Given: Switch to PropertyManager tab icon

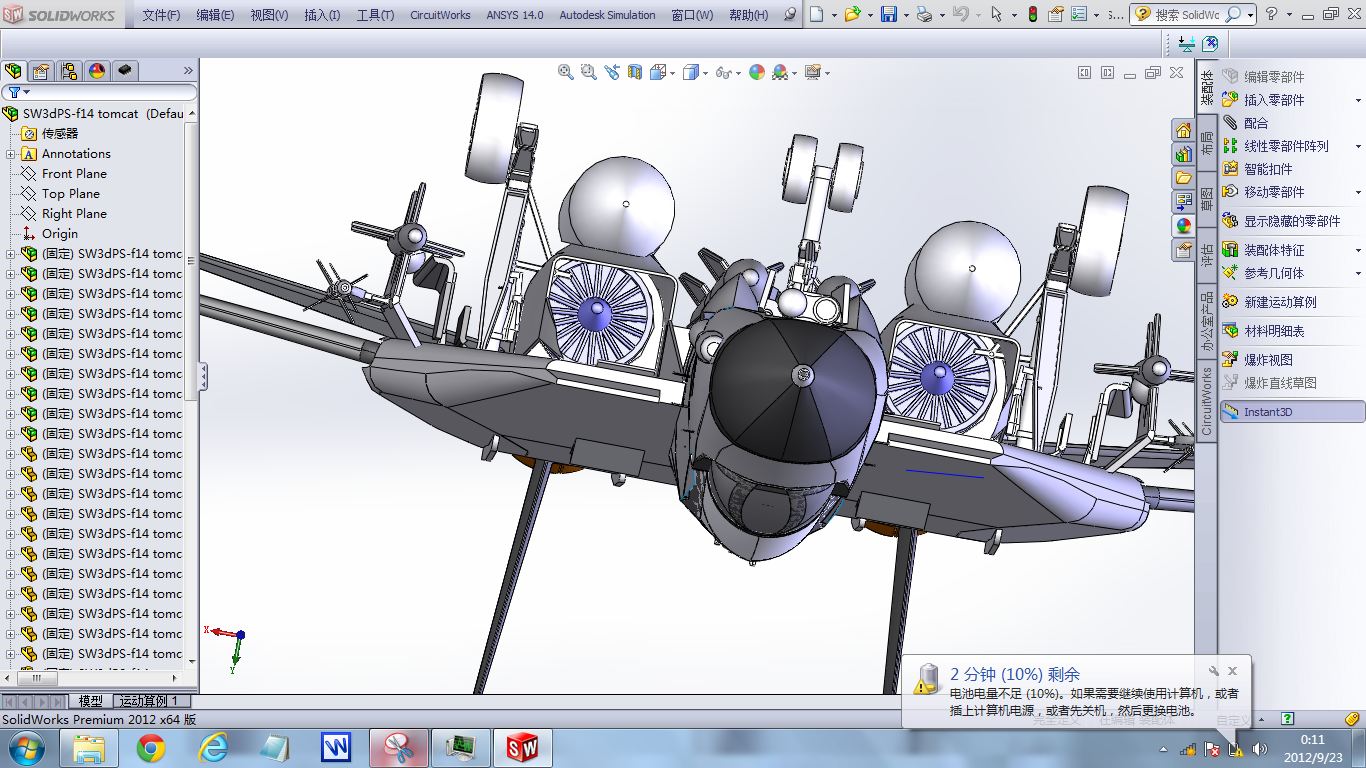Looking at the screenshot, I should tap(41, 71).
